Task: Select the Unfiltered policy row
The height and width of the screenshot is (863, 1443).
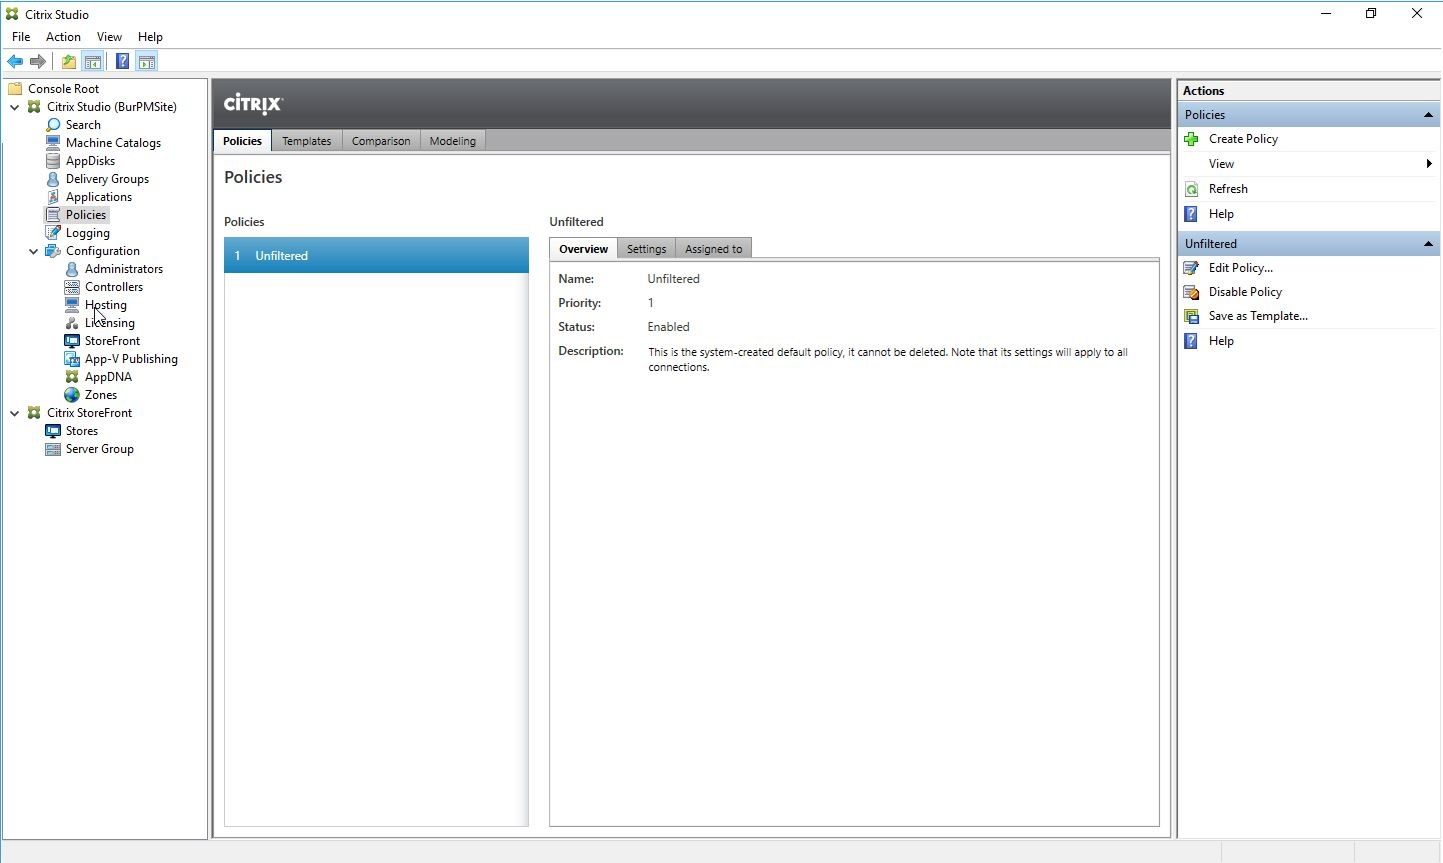Action: click(376, 256)
